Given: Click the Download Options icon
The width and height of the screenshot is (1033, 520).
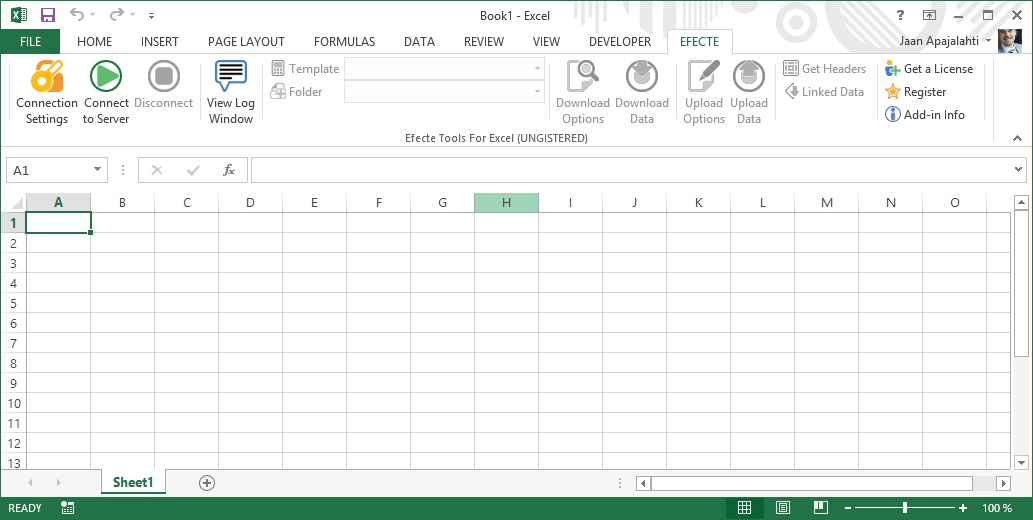Looking at the screenshot, I should 582,76.
